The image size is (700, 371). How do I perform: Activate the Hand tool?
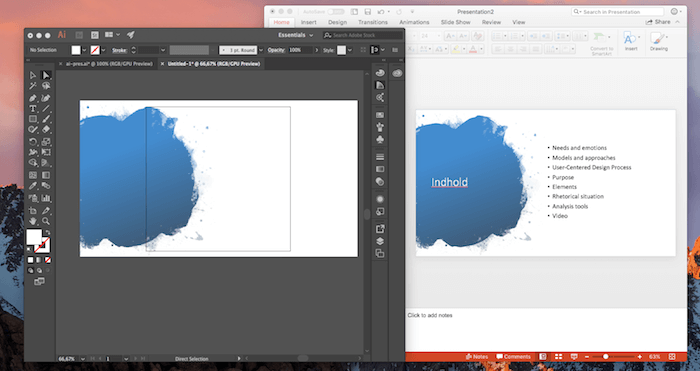point(33,221)
